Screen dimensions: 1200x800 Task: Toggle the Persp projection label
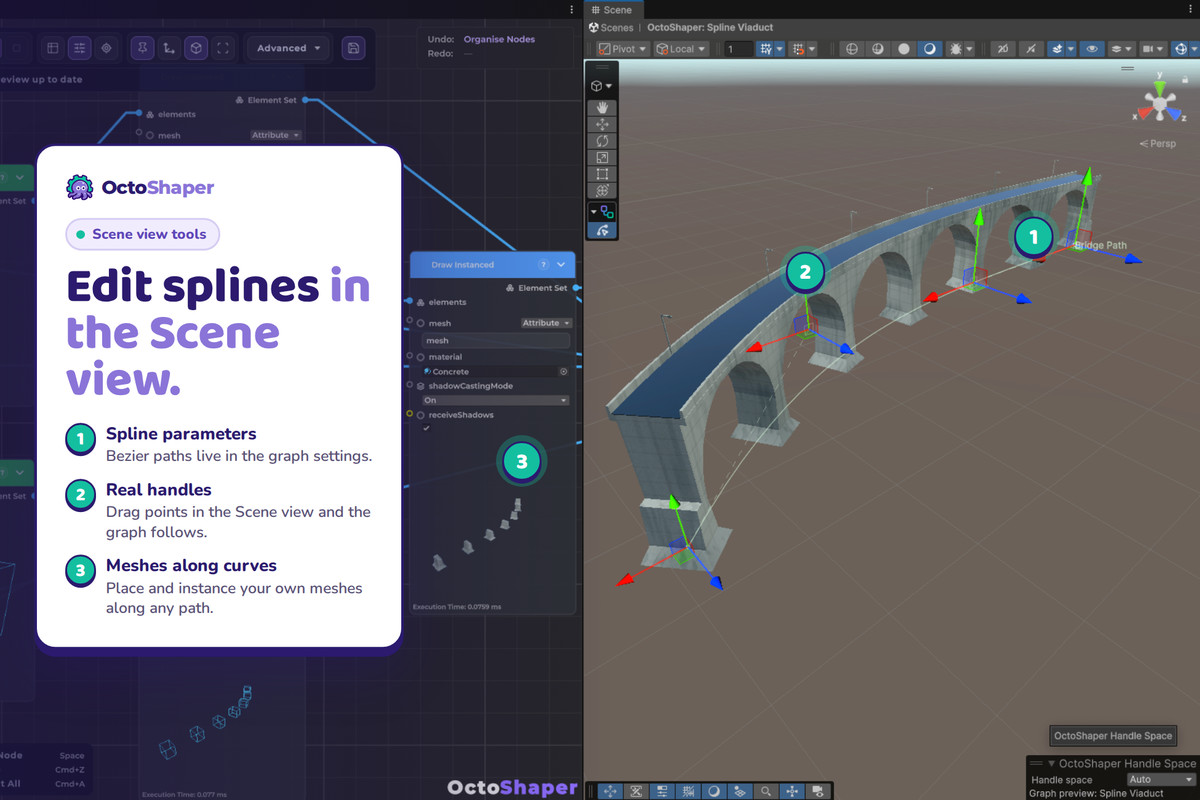1158,144
